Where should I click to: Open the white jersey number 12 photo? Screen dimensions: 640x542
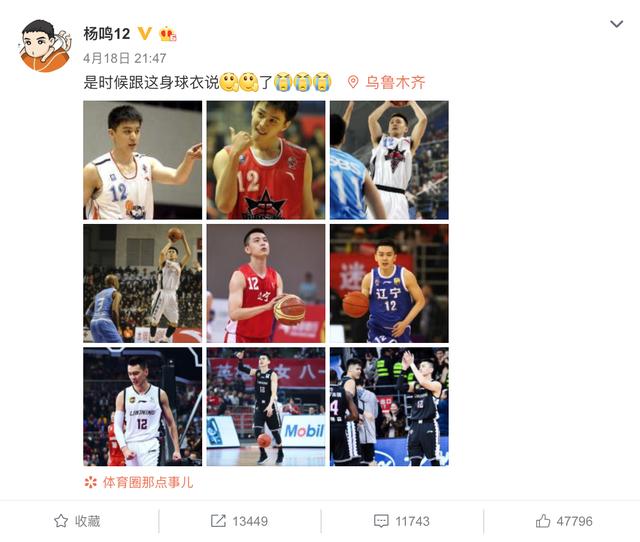tap(142, 160)
